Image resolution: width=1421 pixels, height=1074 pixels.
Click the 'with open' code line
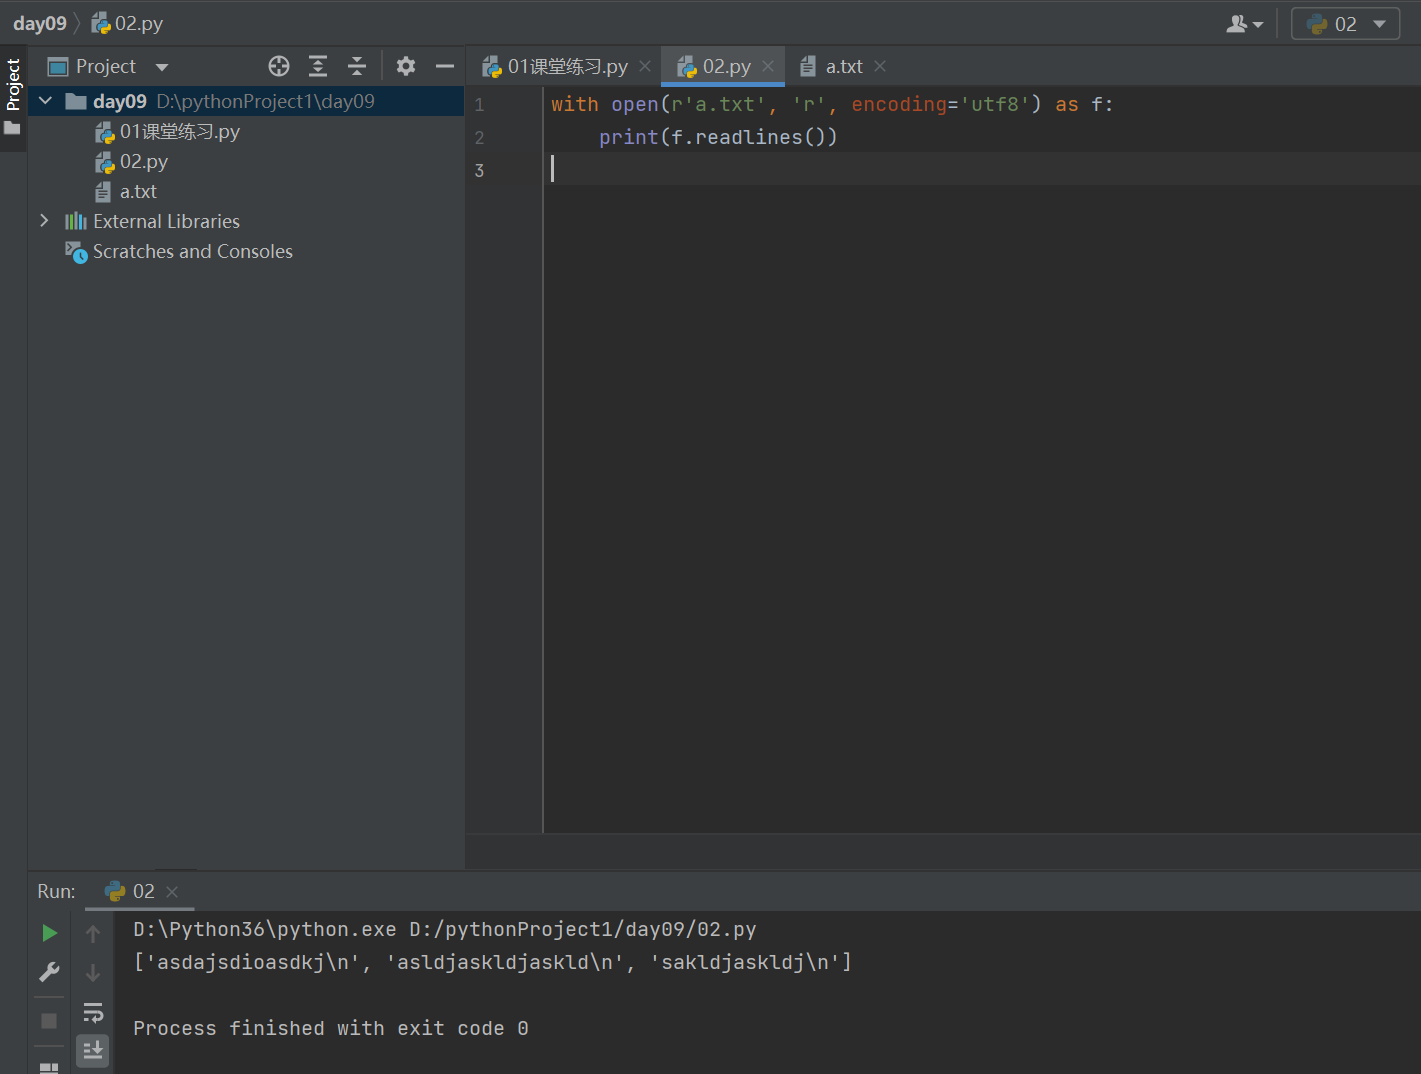pyautogui.click(x=832, y=105)
